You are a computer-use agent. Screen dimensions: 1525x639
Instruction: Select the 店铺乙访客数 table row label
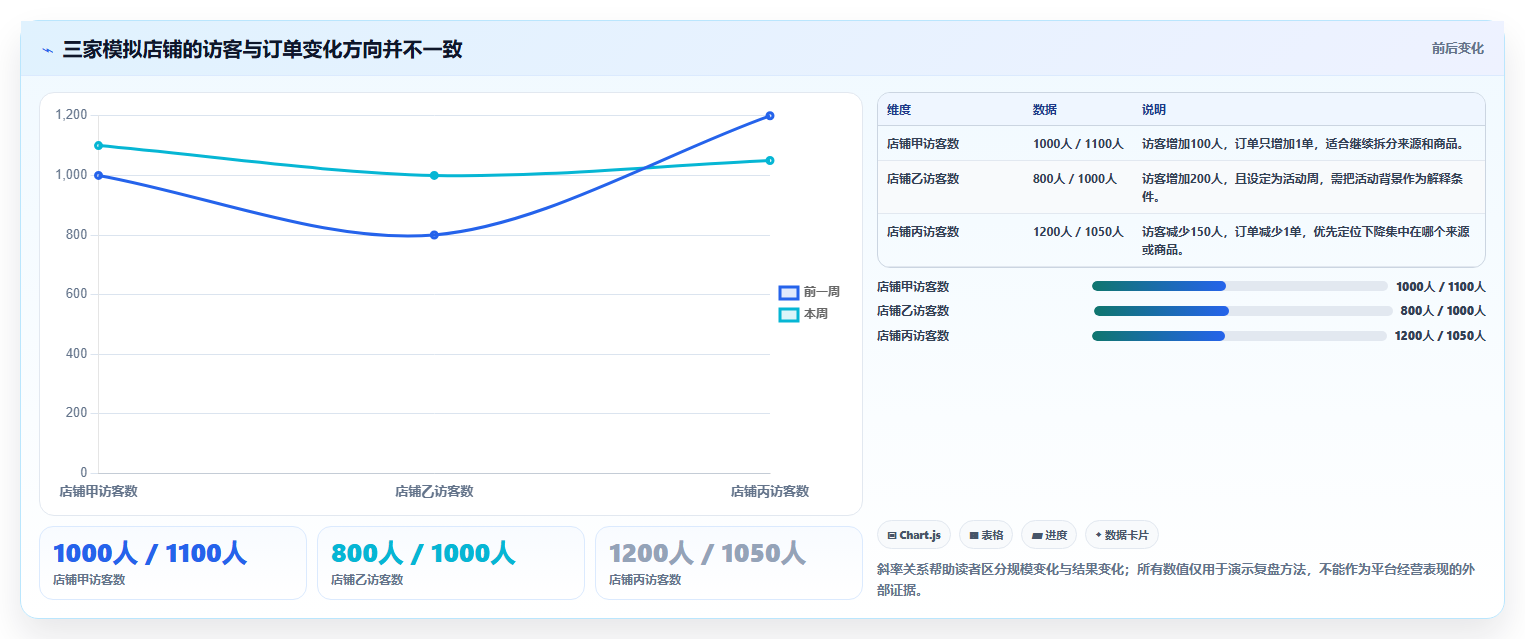923,179
